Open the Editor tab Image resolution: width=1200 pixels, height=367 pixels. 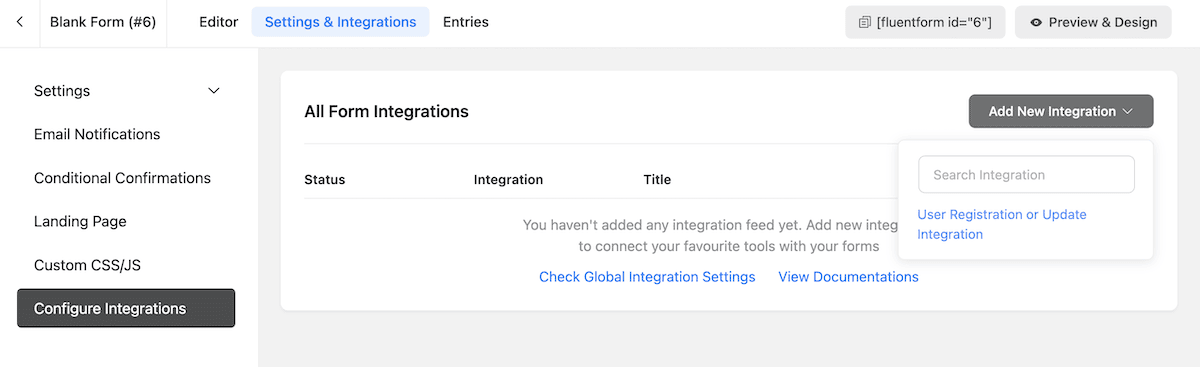click(219, 22)
